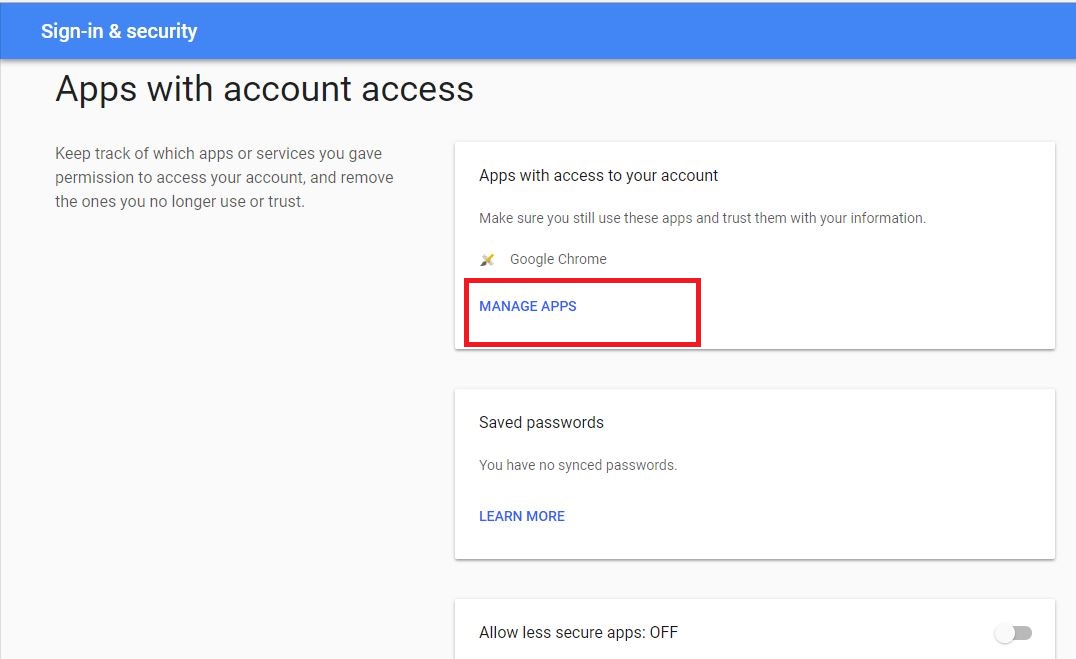
Task: Click the word OFF in the less secure apps label
Action: point(664,632)
